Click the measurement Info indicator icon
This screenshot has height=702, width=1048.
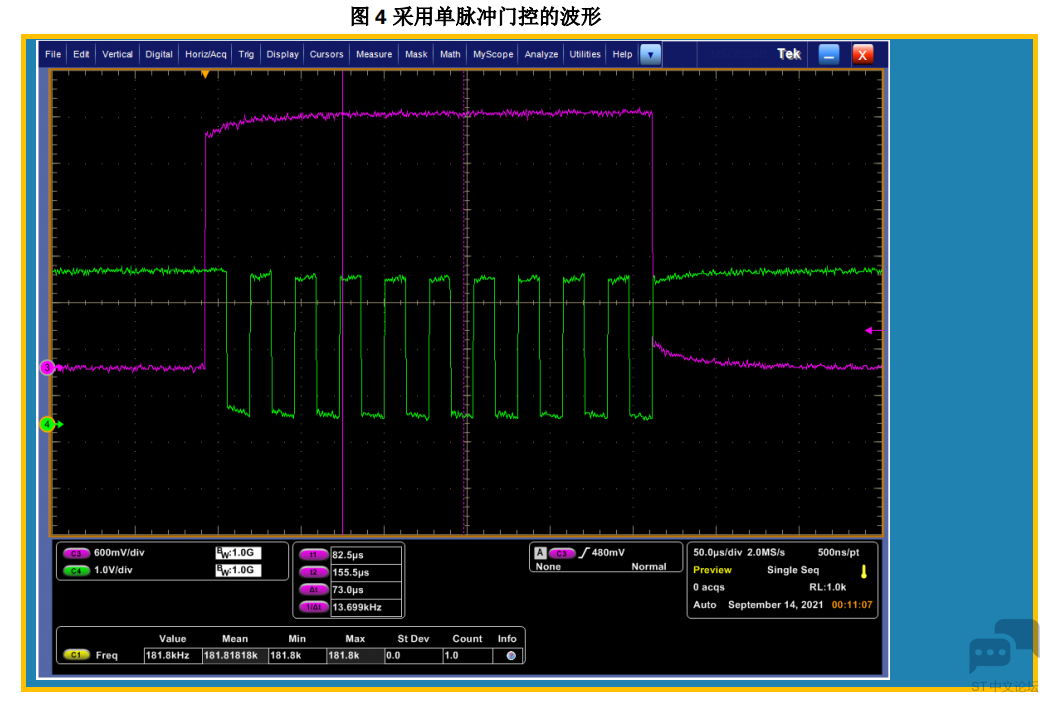click(511, 655)
